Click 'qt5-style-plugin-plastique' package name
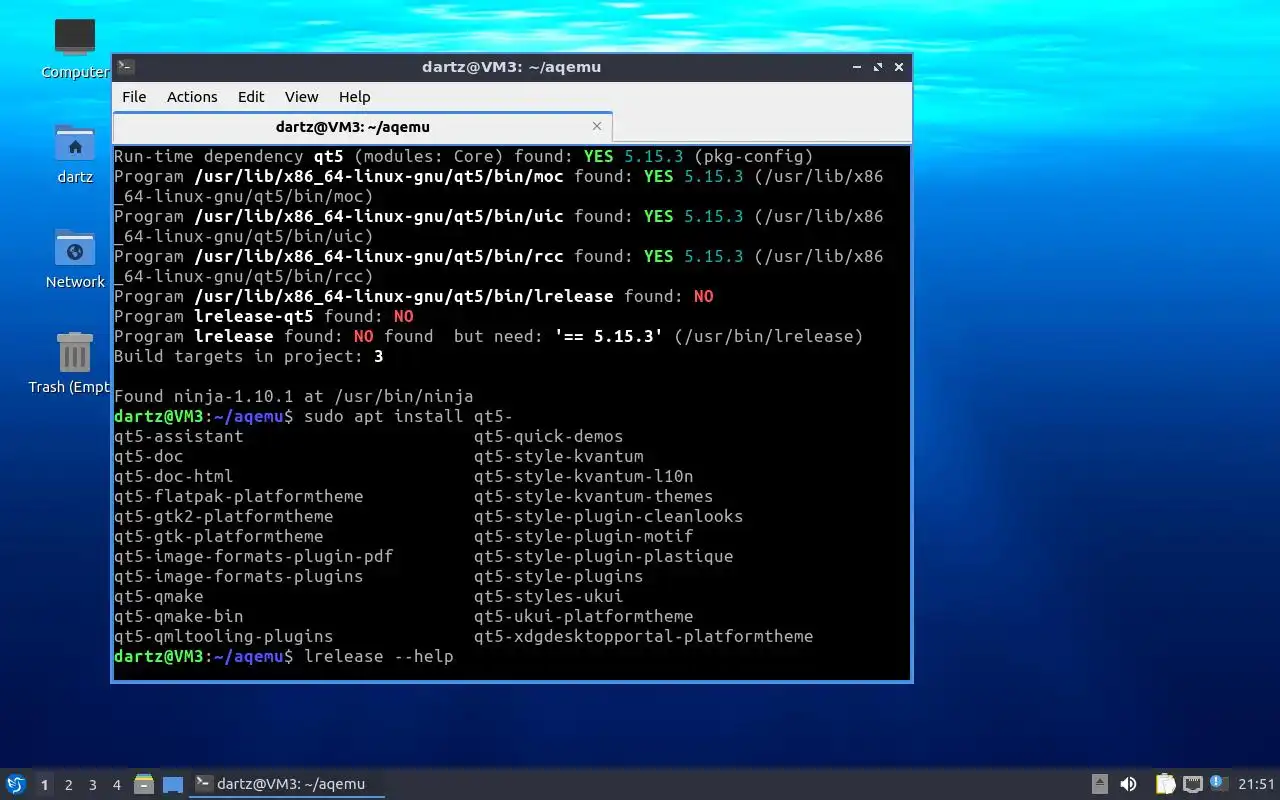The image size is (1280, 800). click(604, 557)
